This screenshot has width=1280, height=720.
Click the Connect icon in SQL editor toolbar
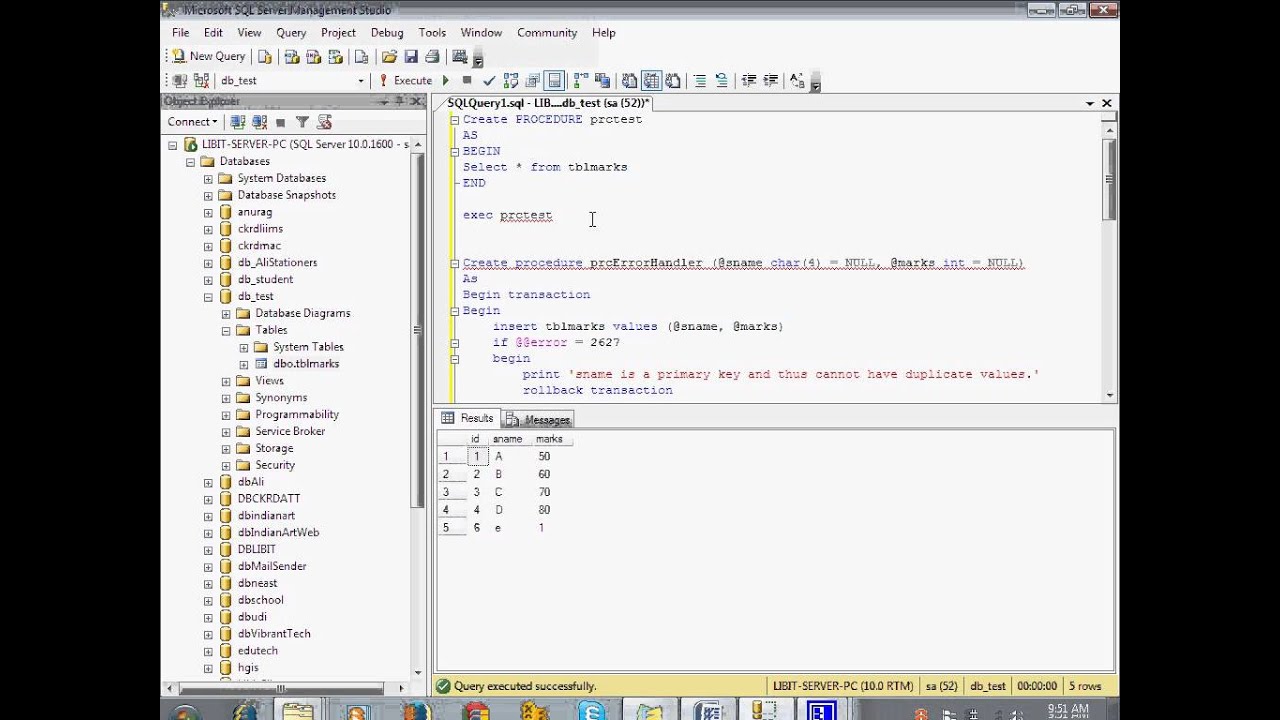click(x=180, y=80)
